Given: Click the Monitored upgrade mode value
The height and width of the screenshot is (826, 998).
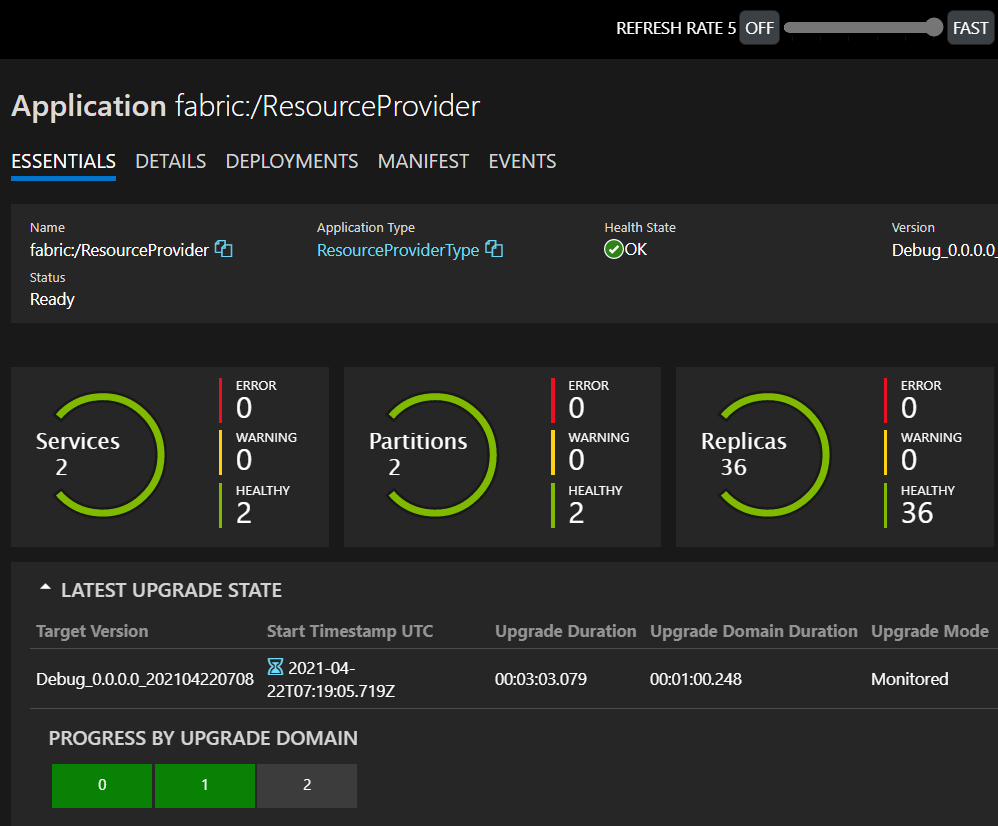Looking at the screenshot, I should [x=910, y=679].
